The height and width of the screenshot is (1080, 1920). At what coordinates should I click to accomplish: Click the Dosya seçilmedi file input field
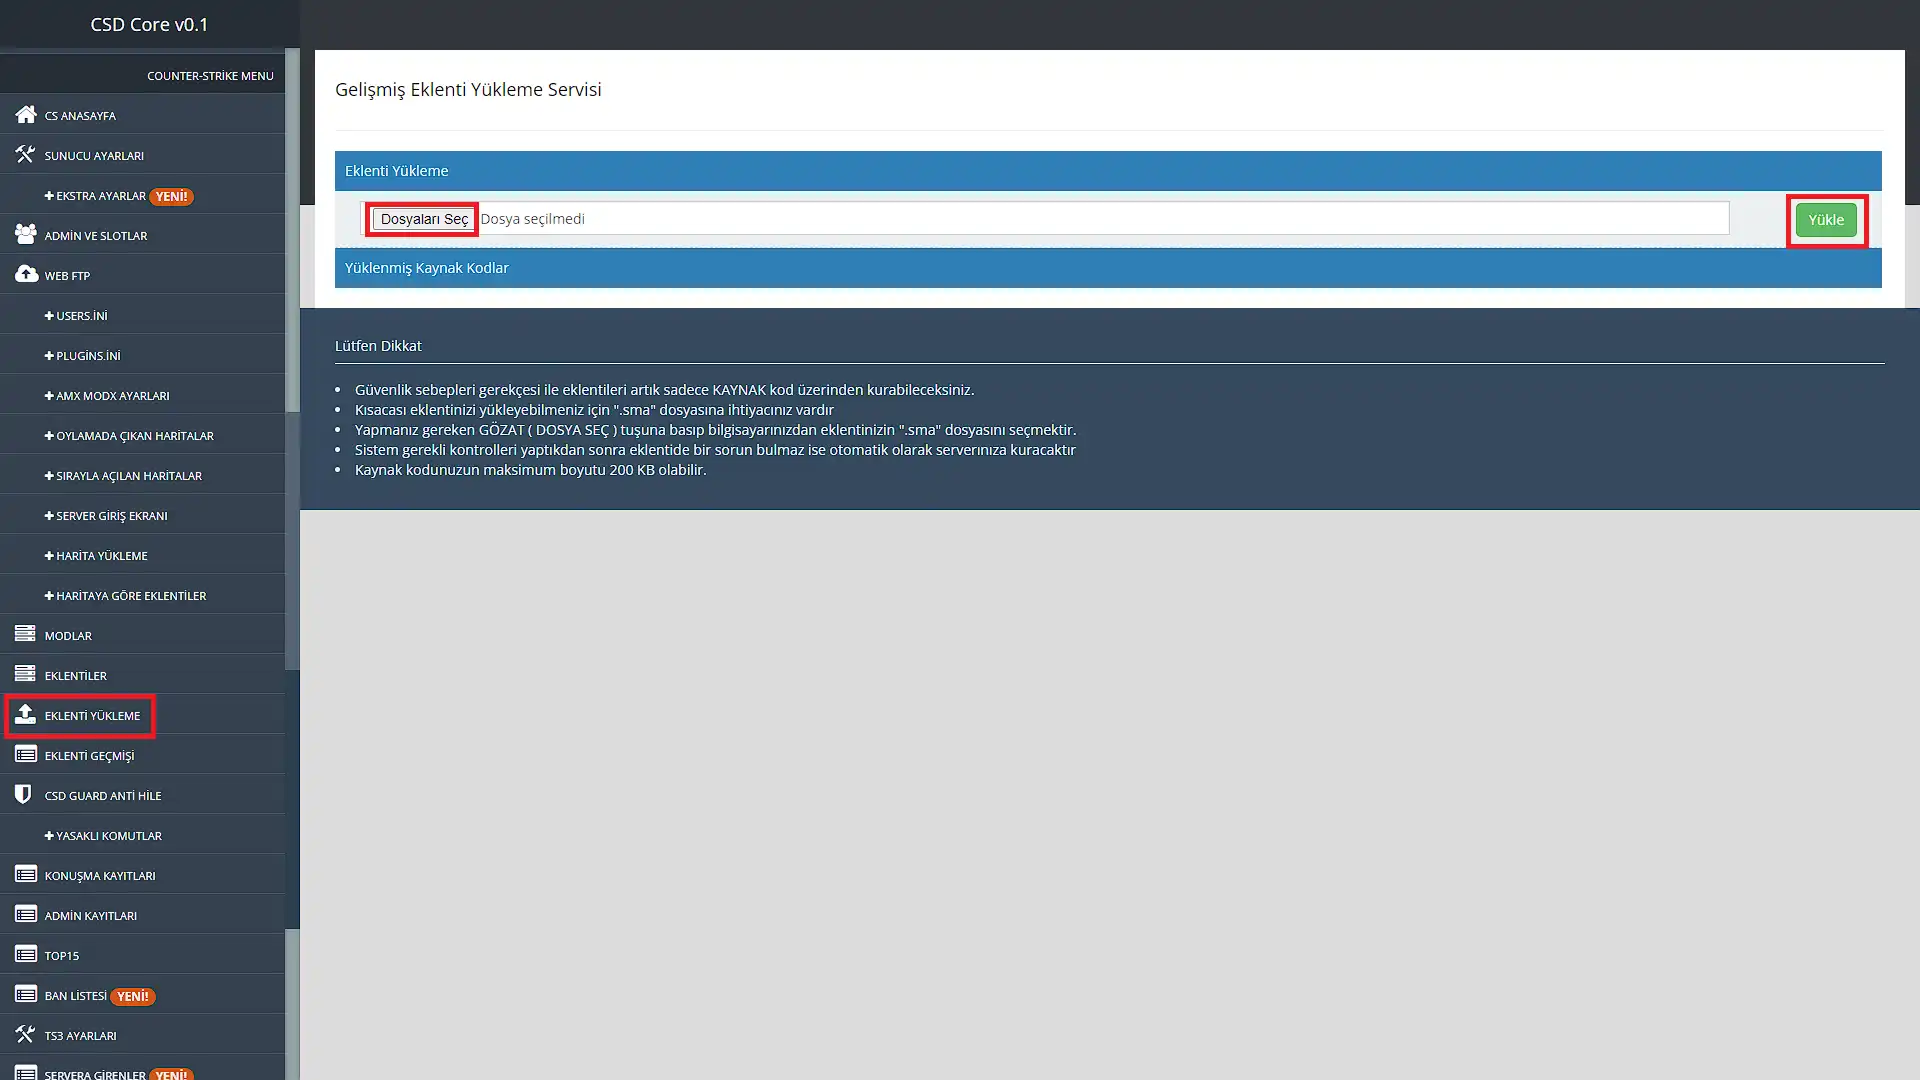coord(1045,218)
